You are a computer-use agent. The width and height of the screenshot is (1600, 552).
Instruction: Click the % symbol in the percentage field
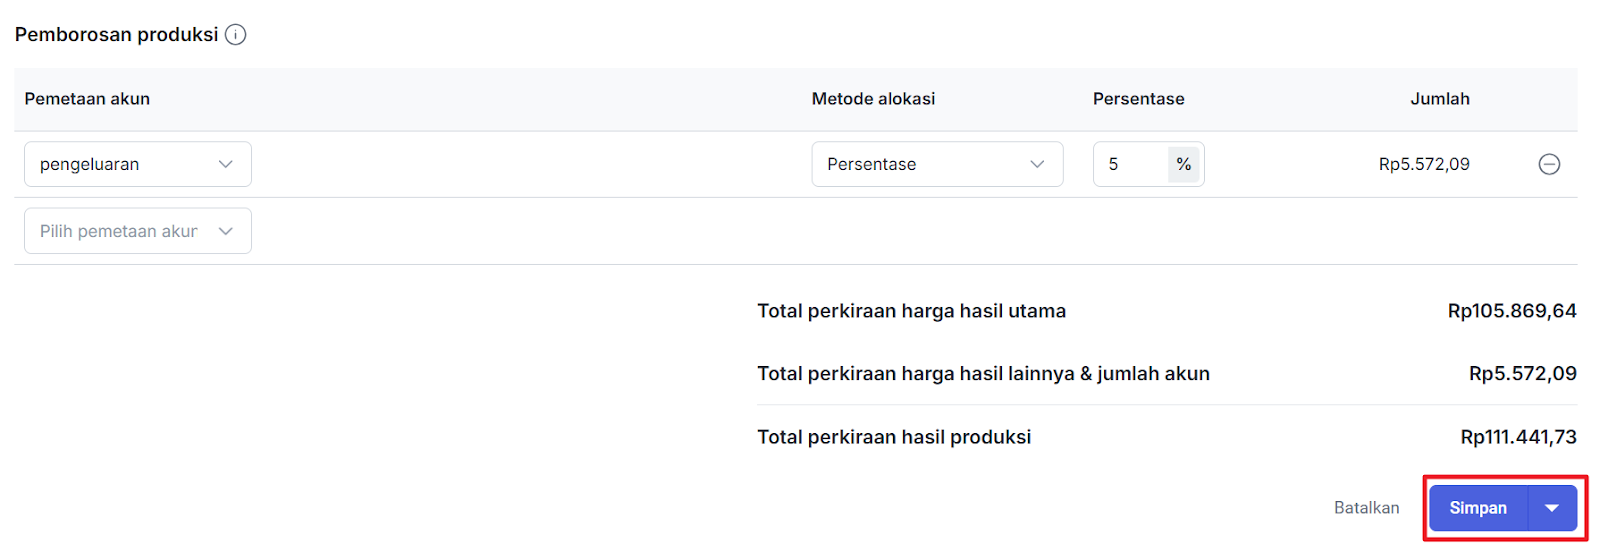coord(1183,164)
